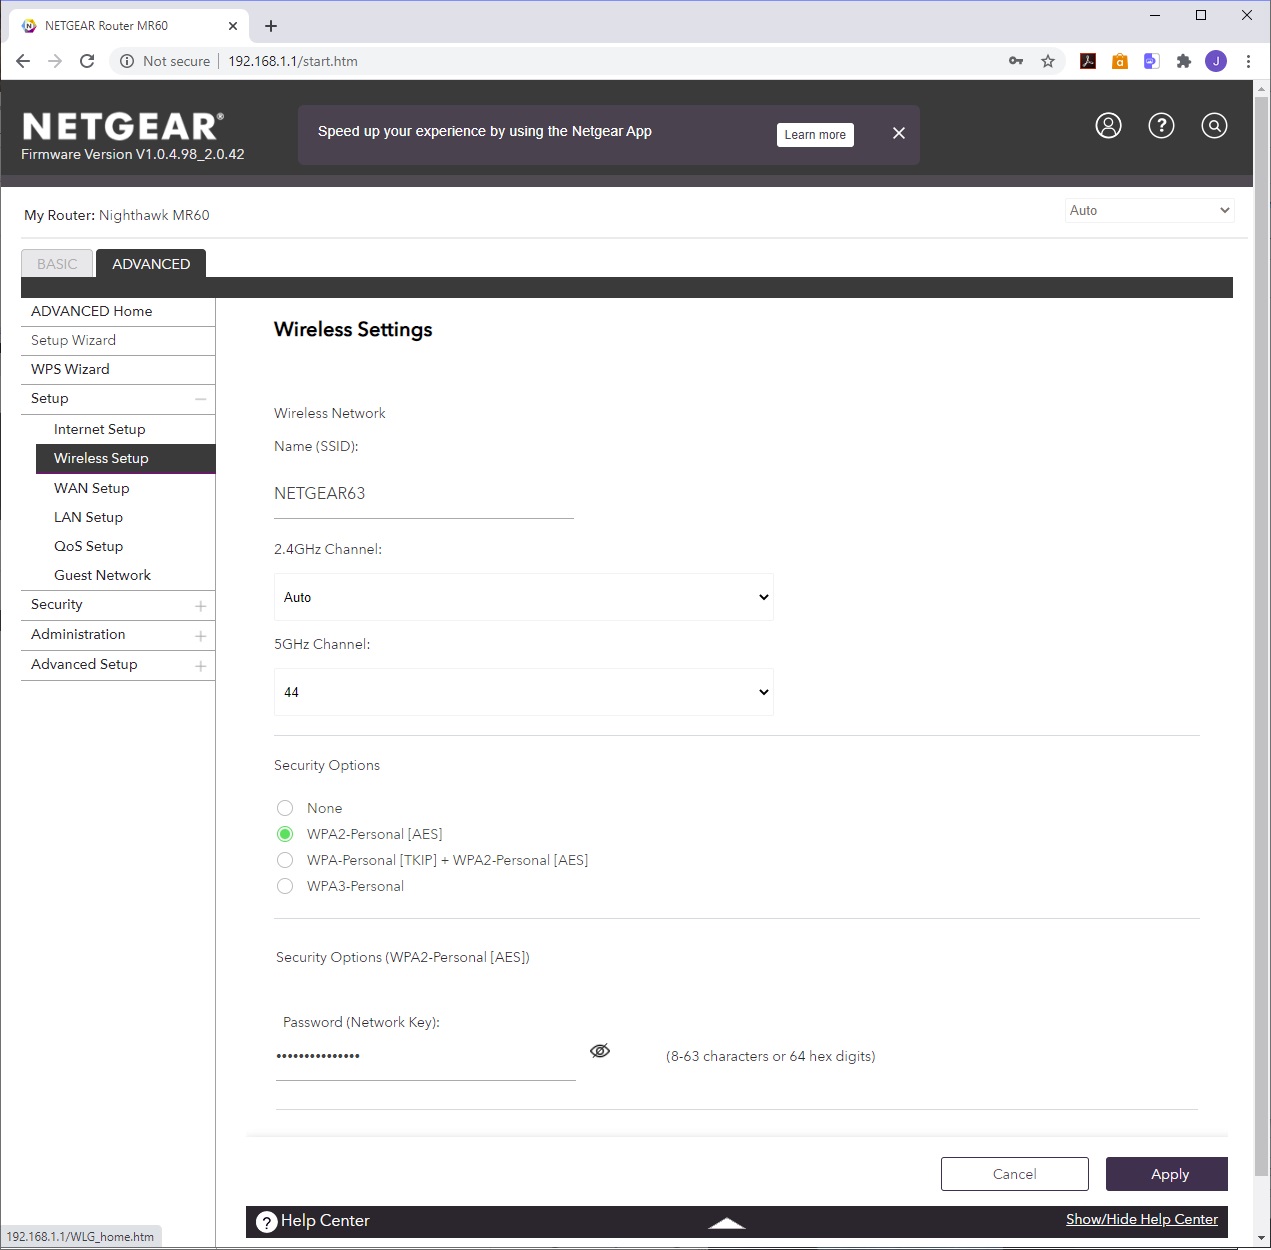The image size is (1271, 1250).
Task: Select WPA-Personal [TKIP] + WPA2-Personal [AES]
Action: coord(285,860)
